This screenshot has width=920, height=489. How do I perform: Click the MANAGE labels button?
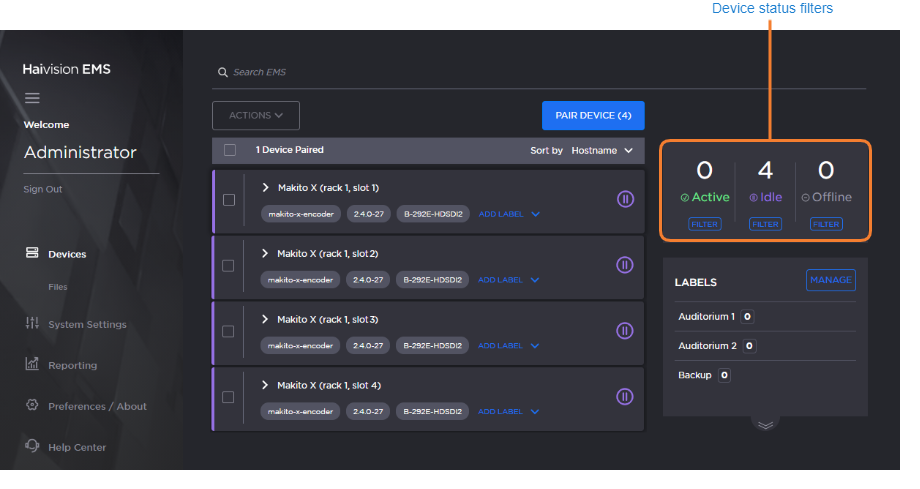(830, 281)
